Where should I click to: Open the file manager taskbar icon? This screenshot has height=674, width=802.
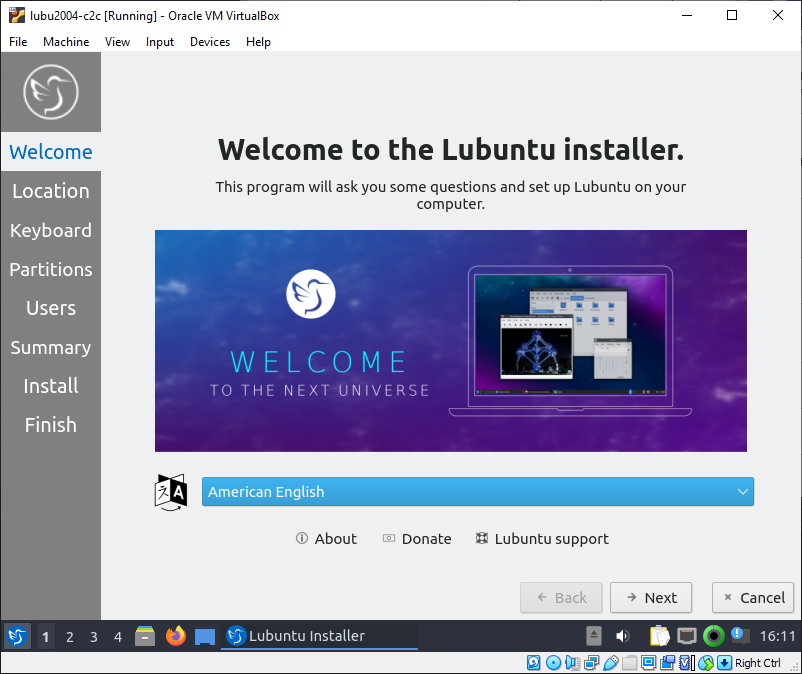point(145,635)
